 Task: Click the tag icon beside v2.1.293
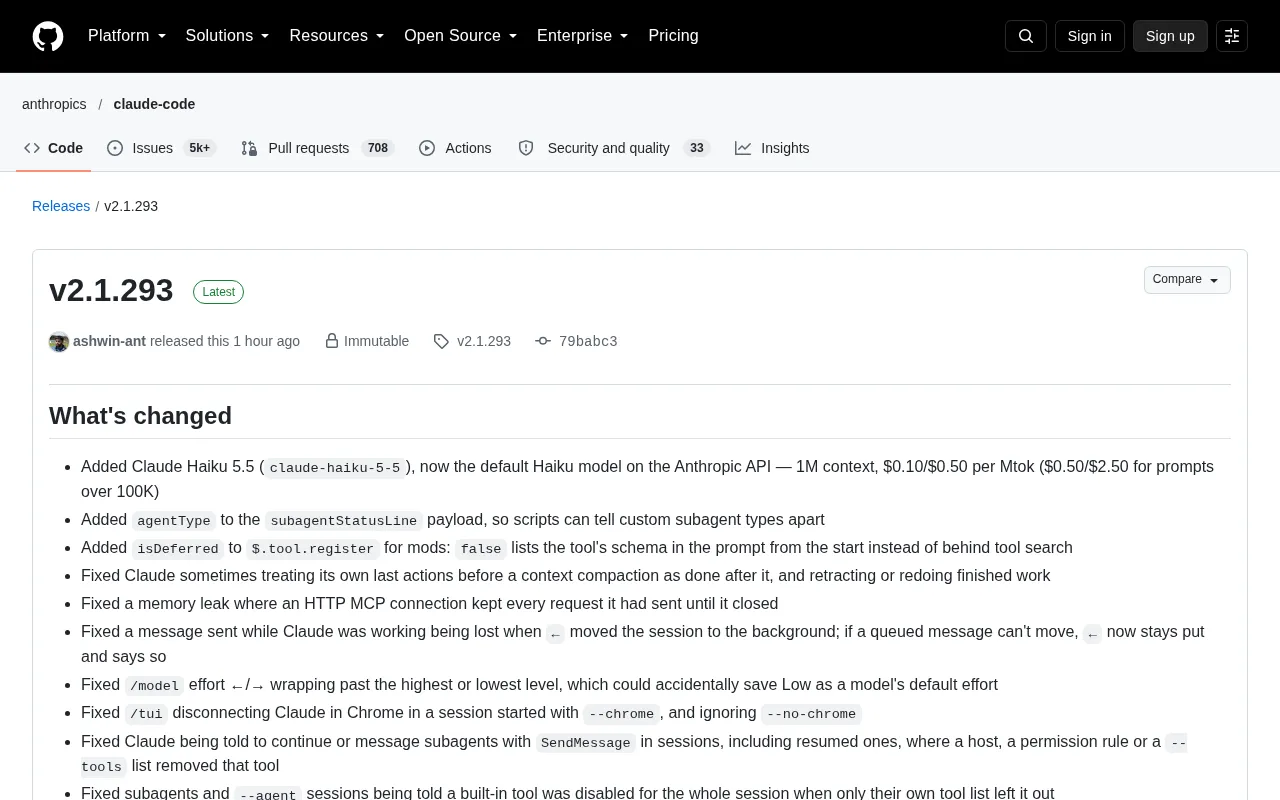coord(441,342)
